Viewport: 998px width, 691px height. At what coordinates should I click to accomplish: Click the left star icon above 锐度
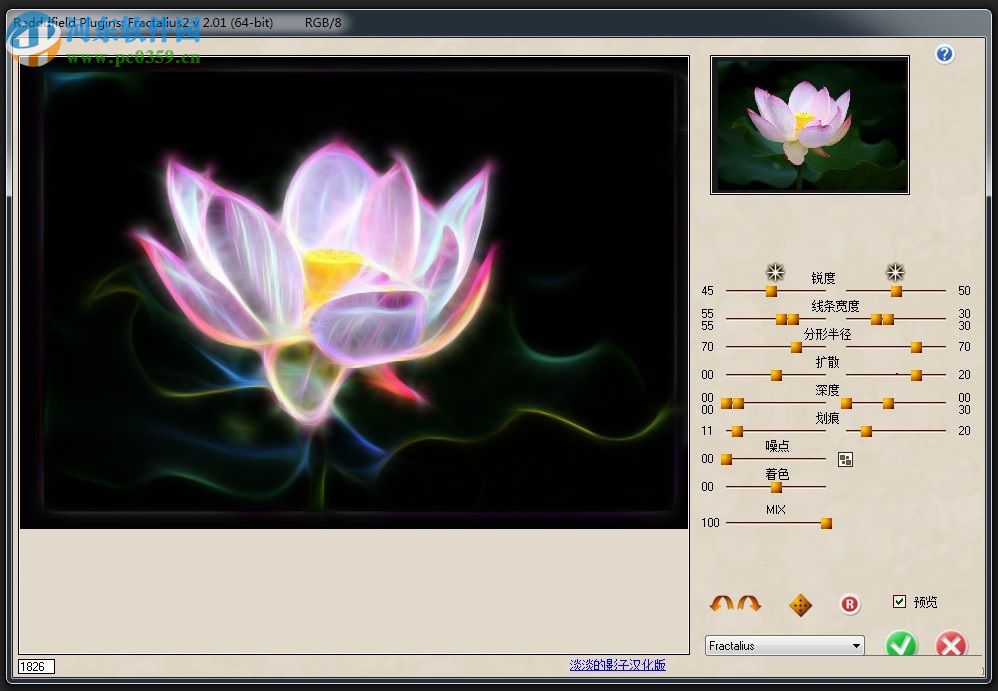tap(775, 272)
